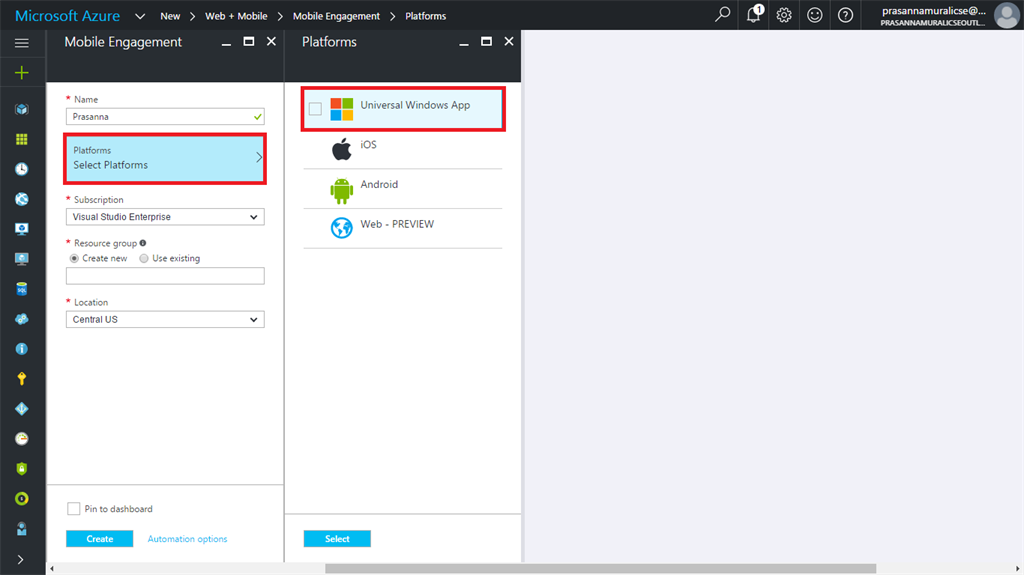The width and height of the screenshot is (1024, 575).
Task: Choose the iOS platform row
Action: point(403,150)
